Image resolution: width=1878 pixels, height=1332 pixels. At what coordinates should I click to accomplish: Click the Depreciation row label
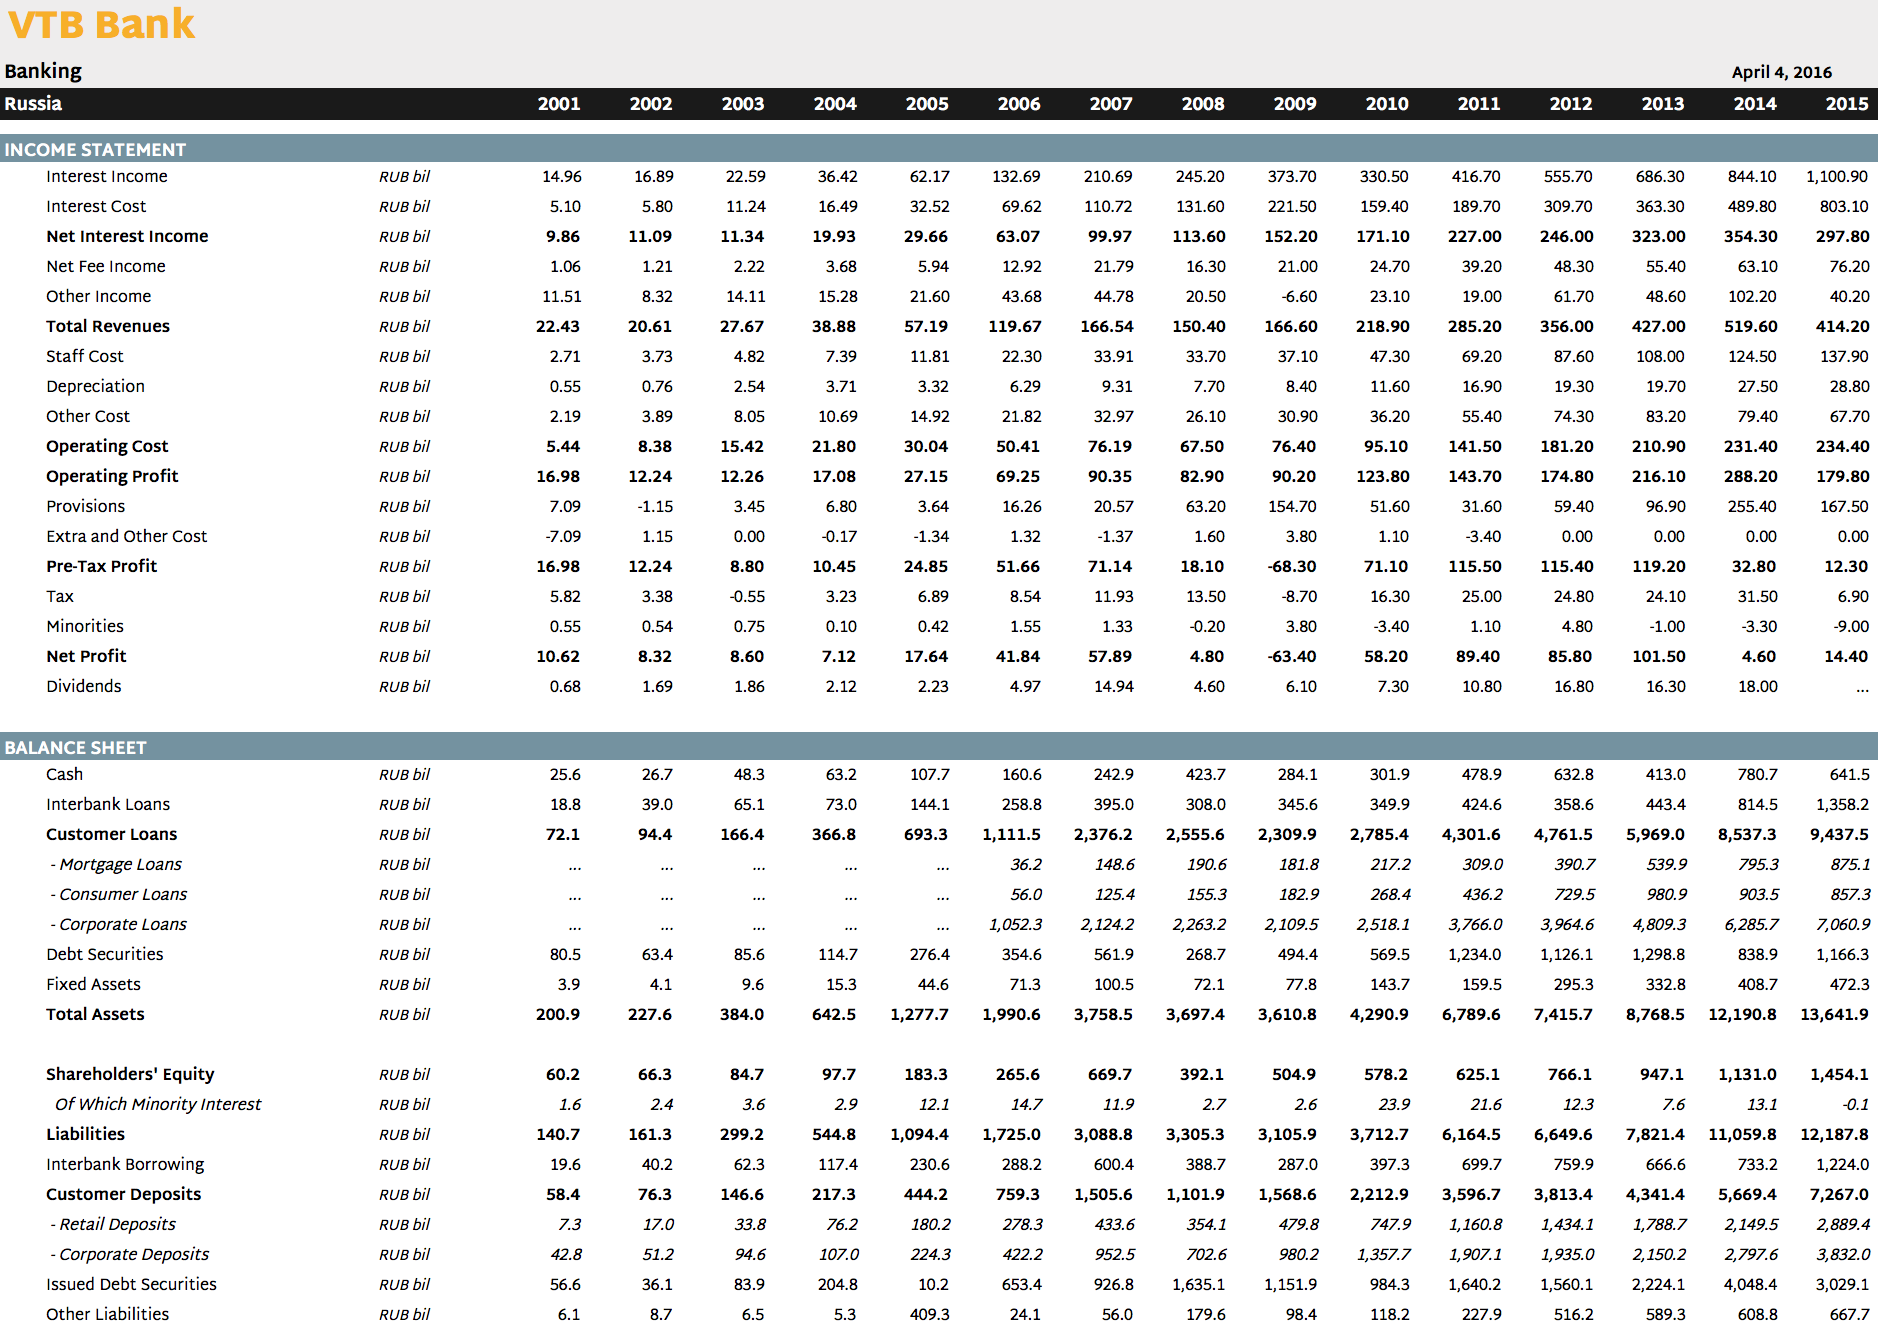tap(95, 386)
